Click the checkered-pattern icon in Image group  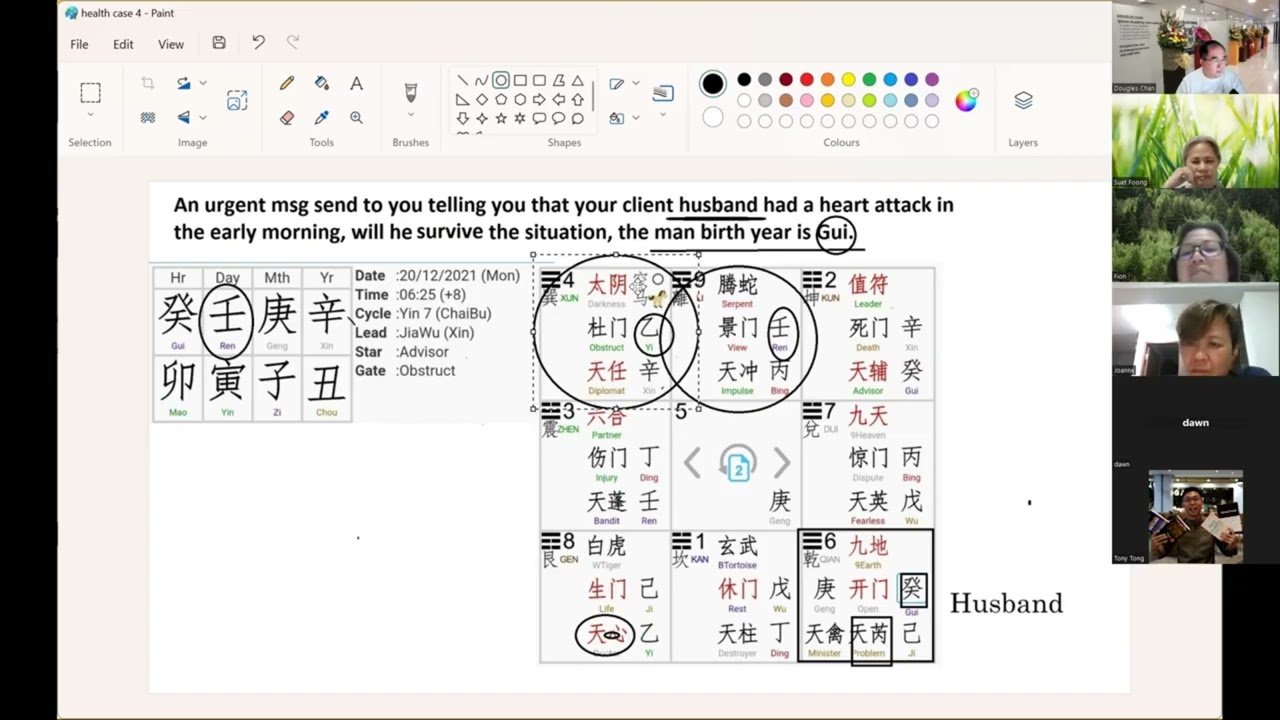tap(148, 117)
